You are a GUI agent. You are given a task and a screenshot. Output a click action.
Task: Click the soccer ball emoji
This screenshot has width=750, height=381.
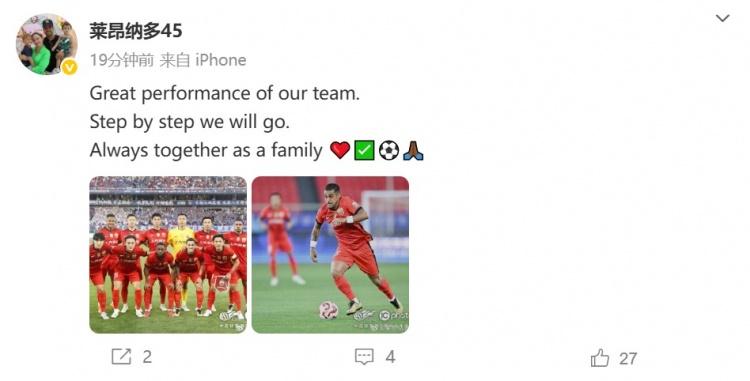[388, 151]
